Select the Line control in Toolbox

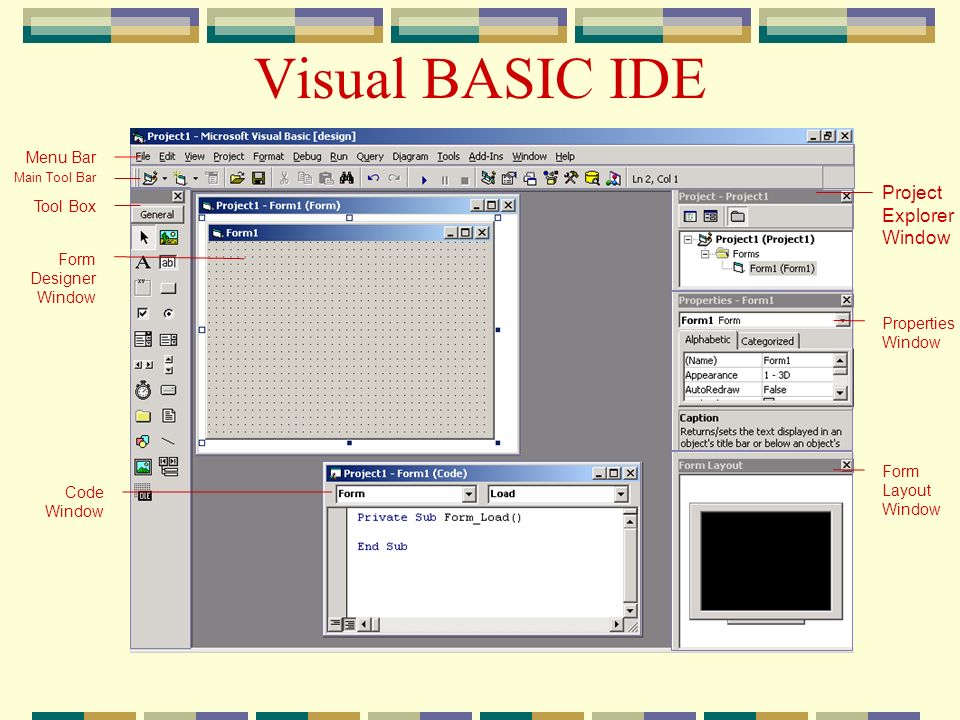point(168,441)
